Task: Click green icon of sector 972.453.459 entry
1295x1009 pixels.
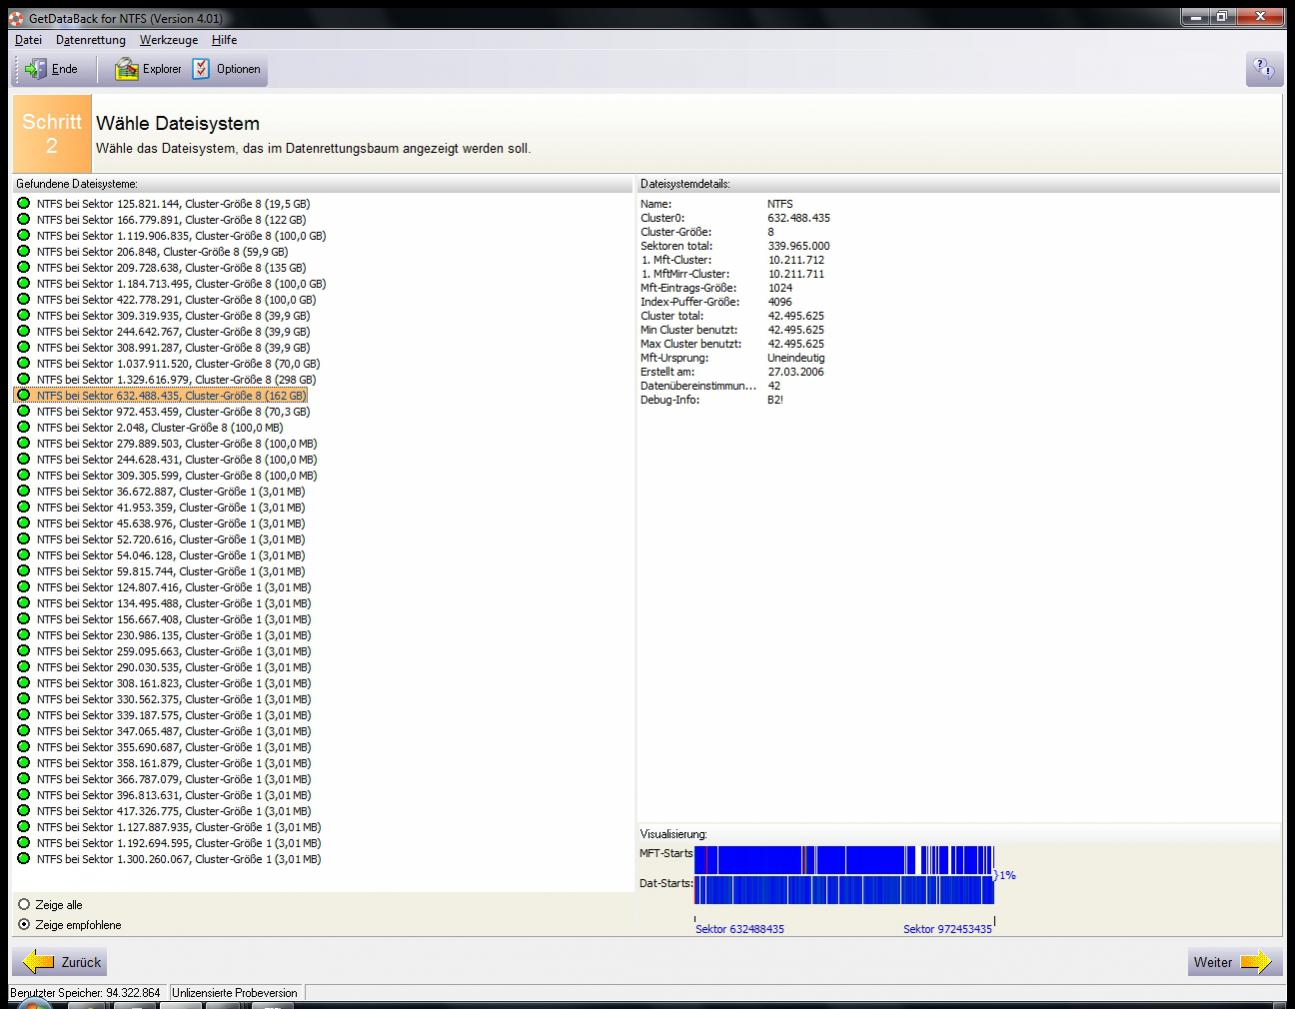Action: click(24, 412)
